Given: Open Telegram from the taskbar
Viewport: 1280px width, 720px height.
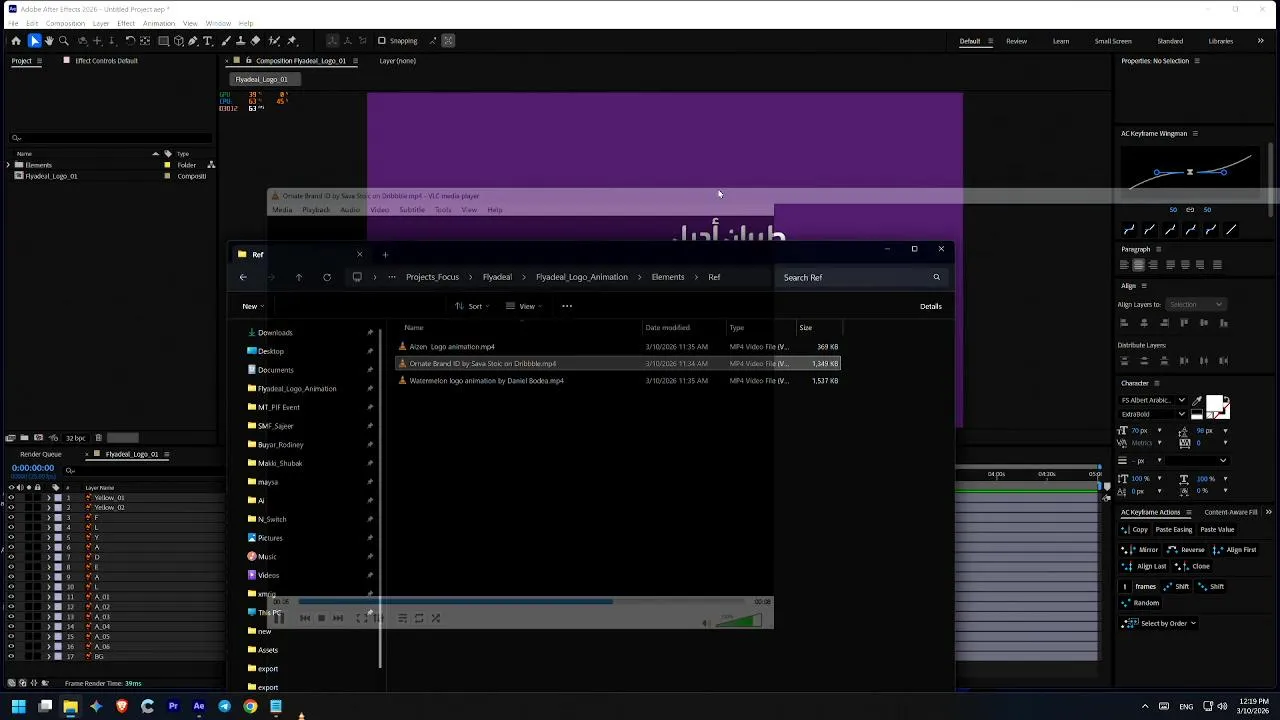Looking at the screenshot, I should [x=224, y=707].
